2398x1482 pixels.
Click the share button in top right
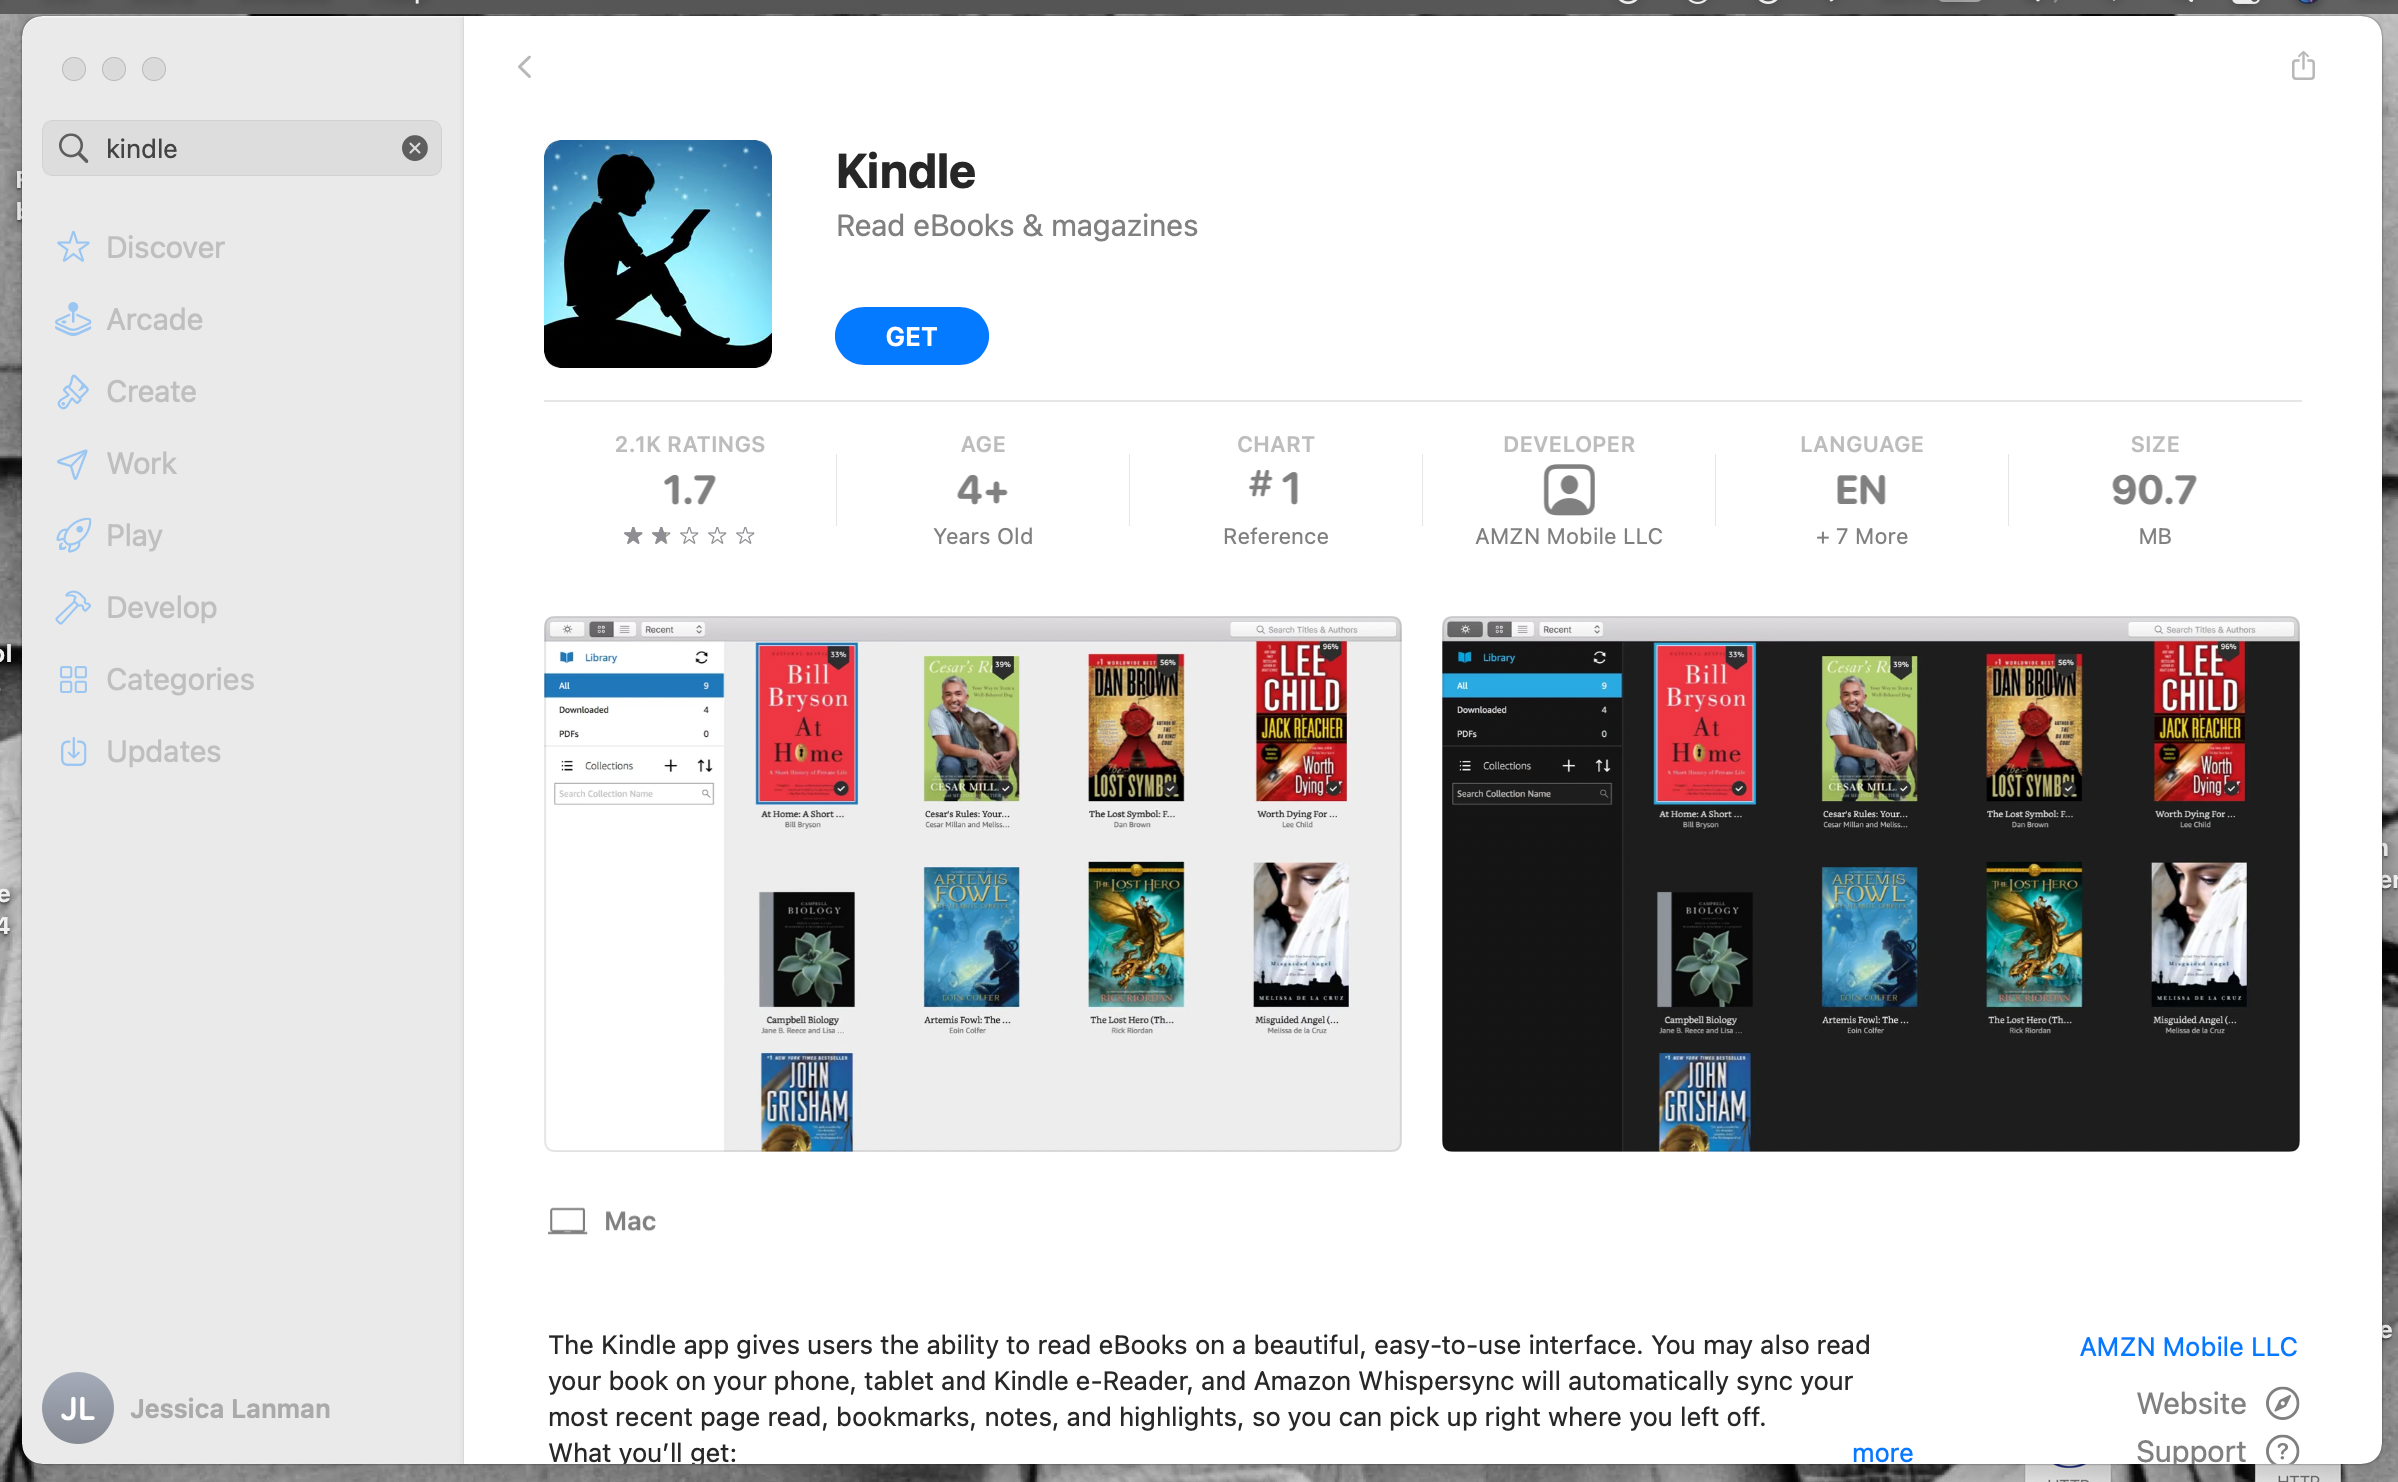tap(2304, 65)
